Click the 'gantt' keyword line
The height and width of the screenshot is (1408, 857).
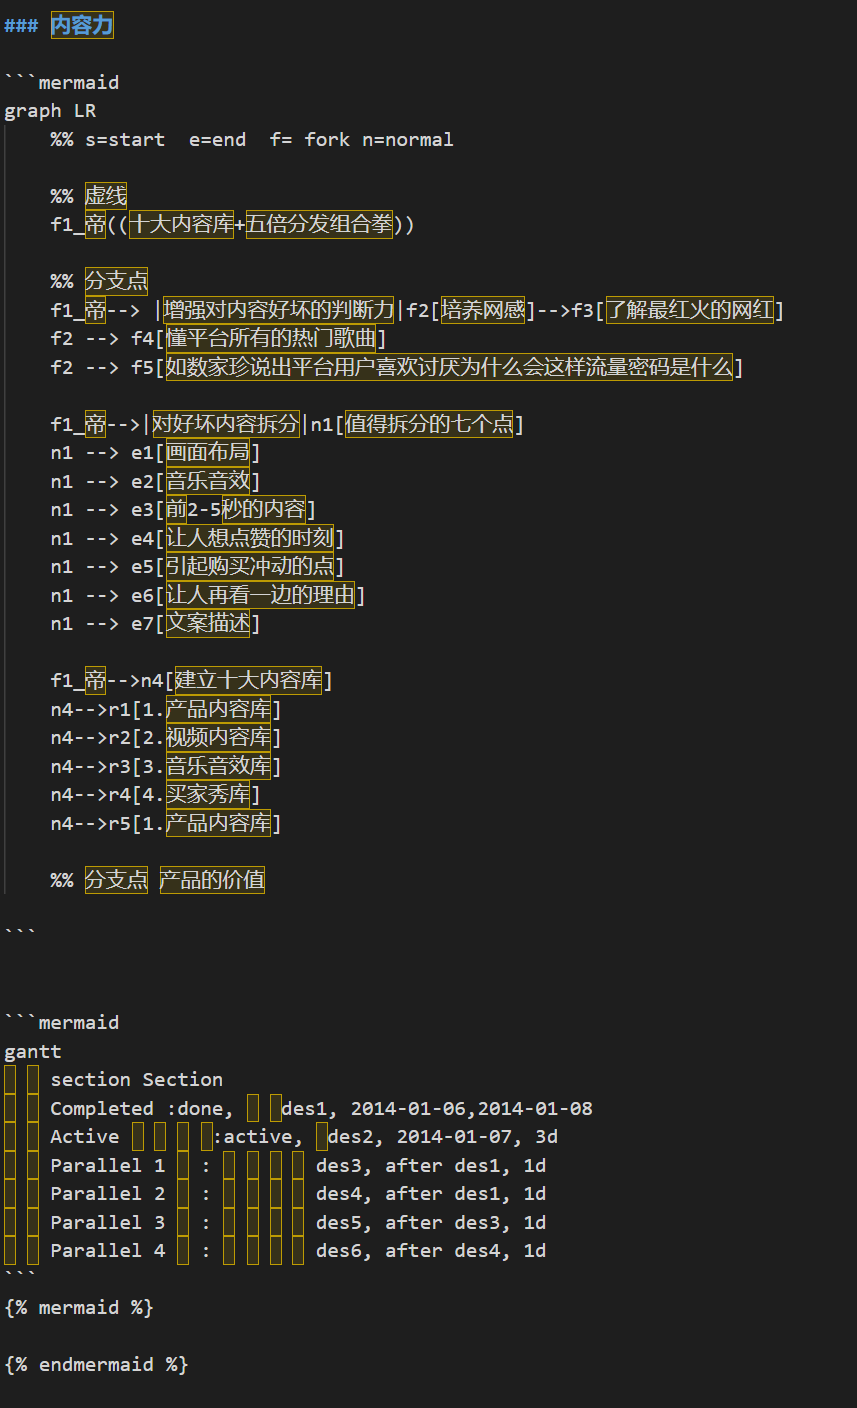pos(33,1051)
